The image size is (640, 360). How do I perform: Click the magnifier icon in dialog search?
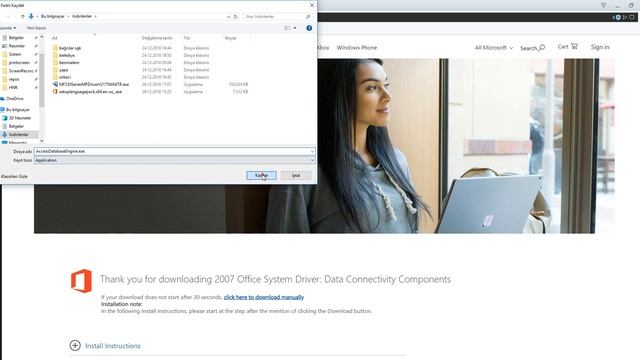(x=308, y=17)
